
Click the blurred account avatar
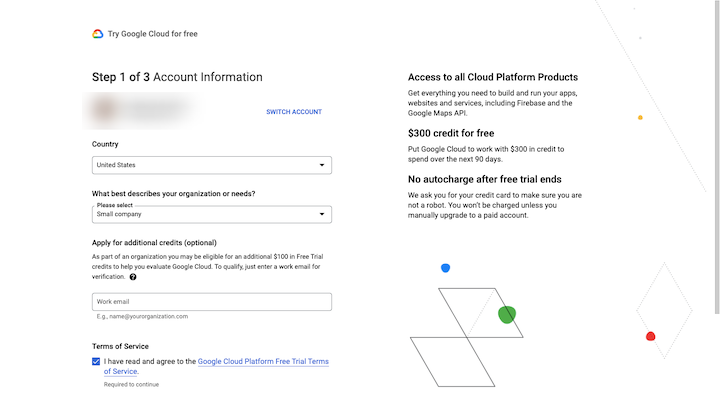[x=104, y=110]
